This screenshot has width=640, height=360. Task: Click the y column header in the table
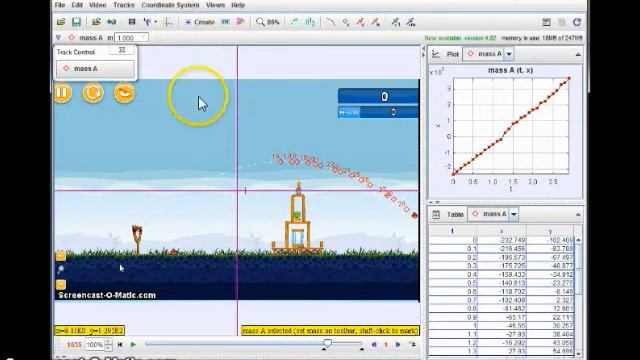[x=550, y=231]
